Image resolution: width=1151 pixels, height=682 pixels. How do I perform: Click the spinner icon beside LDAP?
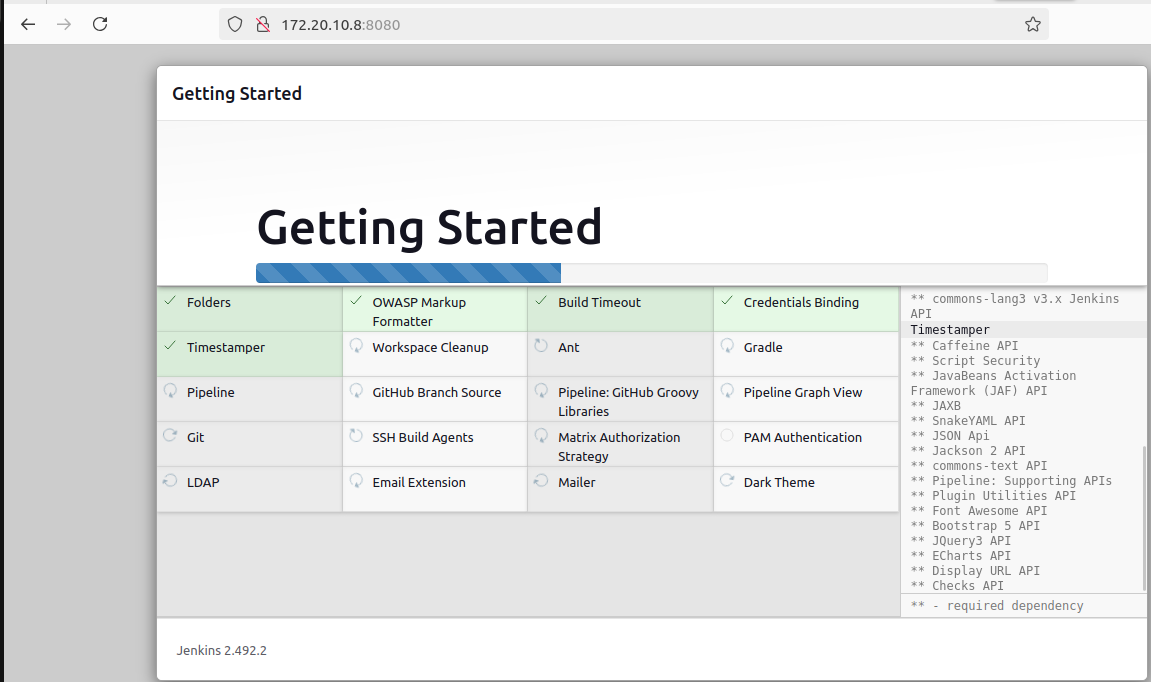pyautogui.click(x=170, y=481)
